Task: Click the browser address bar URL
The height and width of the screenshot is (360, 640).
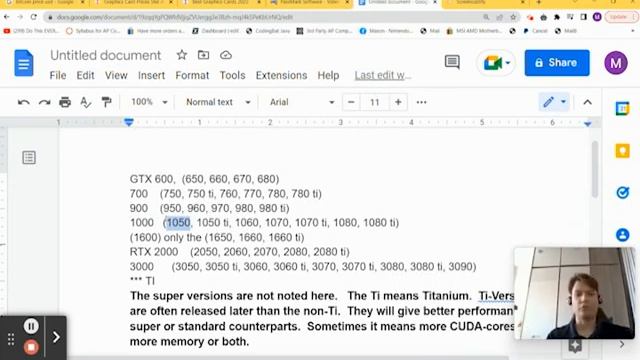Action: point(175,17)
